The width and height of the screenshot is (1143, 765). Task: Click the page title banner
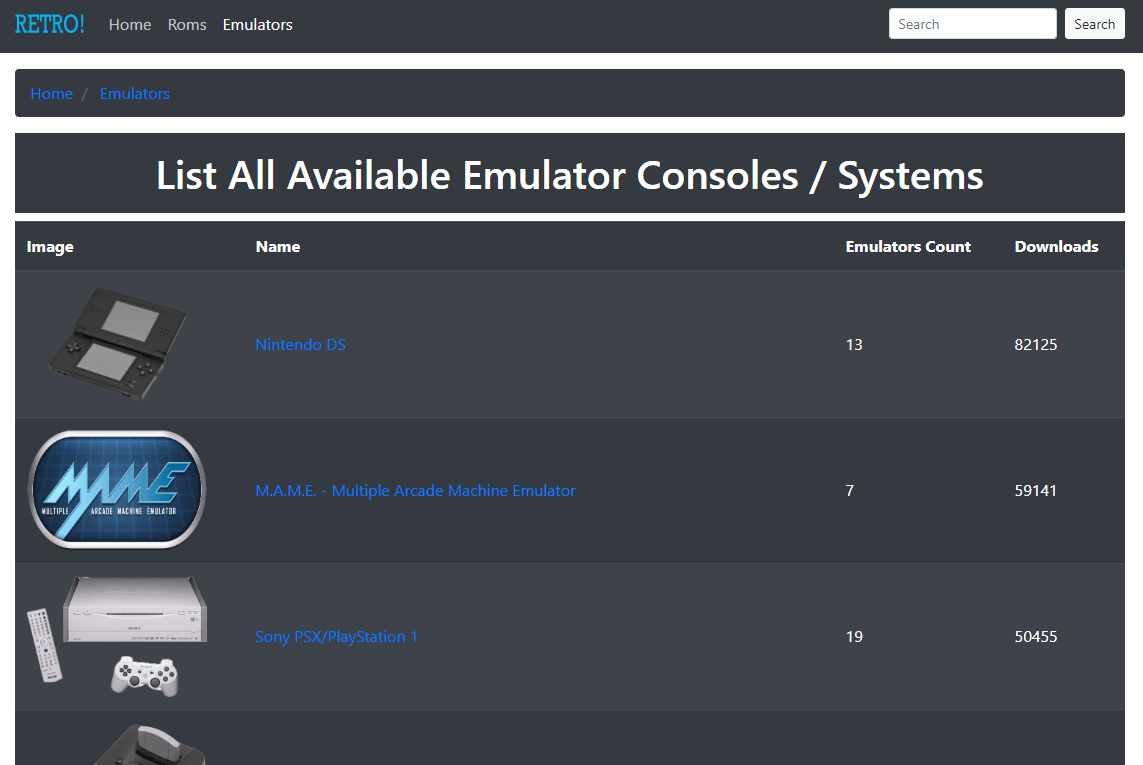[x=569, y=174]
